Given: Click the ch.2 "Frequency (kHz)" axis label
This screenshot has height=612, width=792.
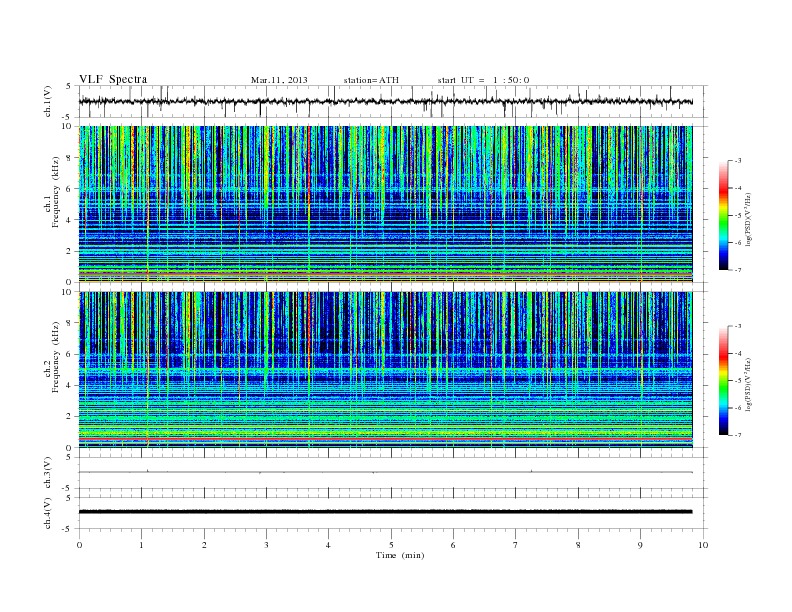Looking at the screenshot, I should 56,357.
